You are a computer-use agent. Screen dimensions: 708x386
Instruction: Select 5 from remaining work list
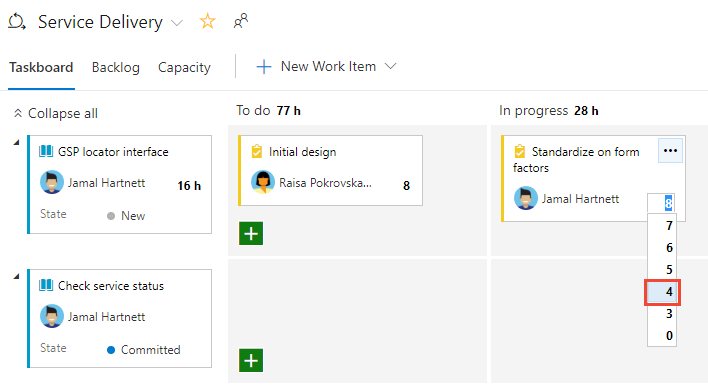[x=662, y=270]
